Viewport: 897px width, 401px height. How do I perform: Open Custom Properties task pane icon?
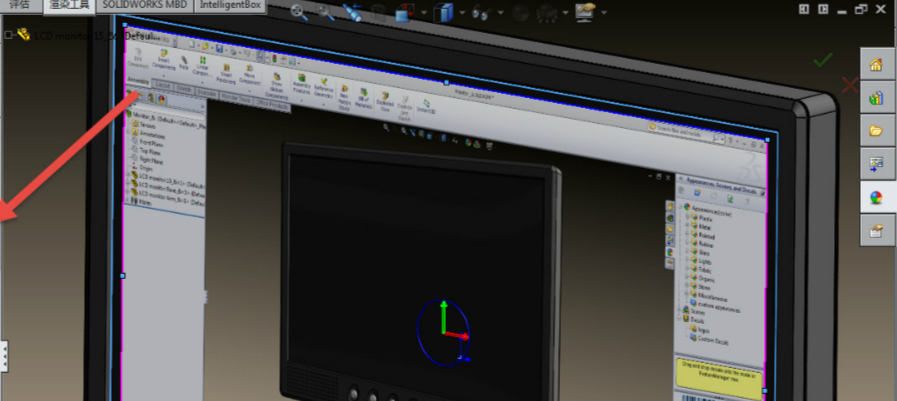pyautogui.click(x=876, y=230)
